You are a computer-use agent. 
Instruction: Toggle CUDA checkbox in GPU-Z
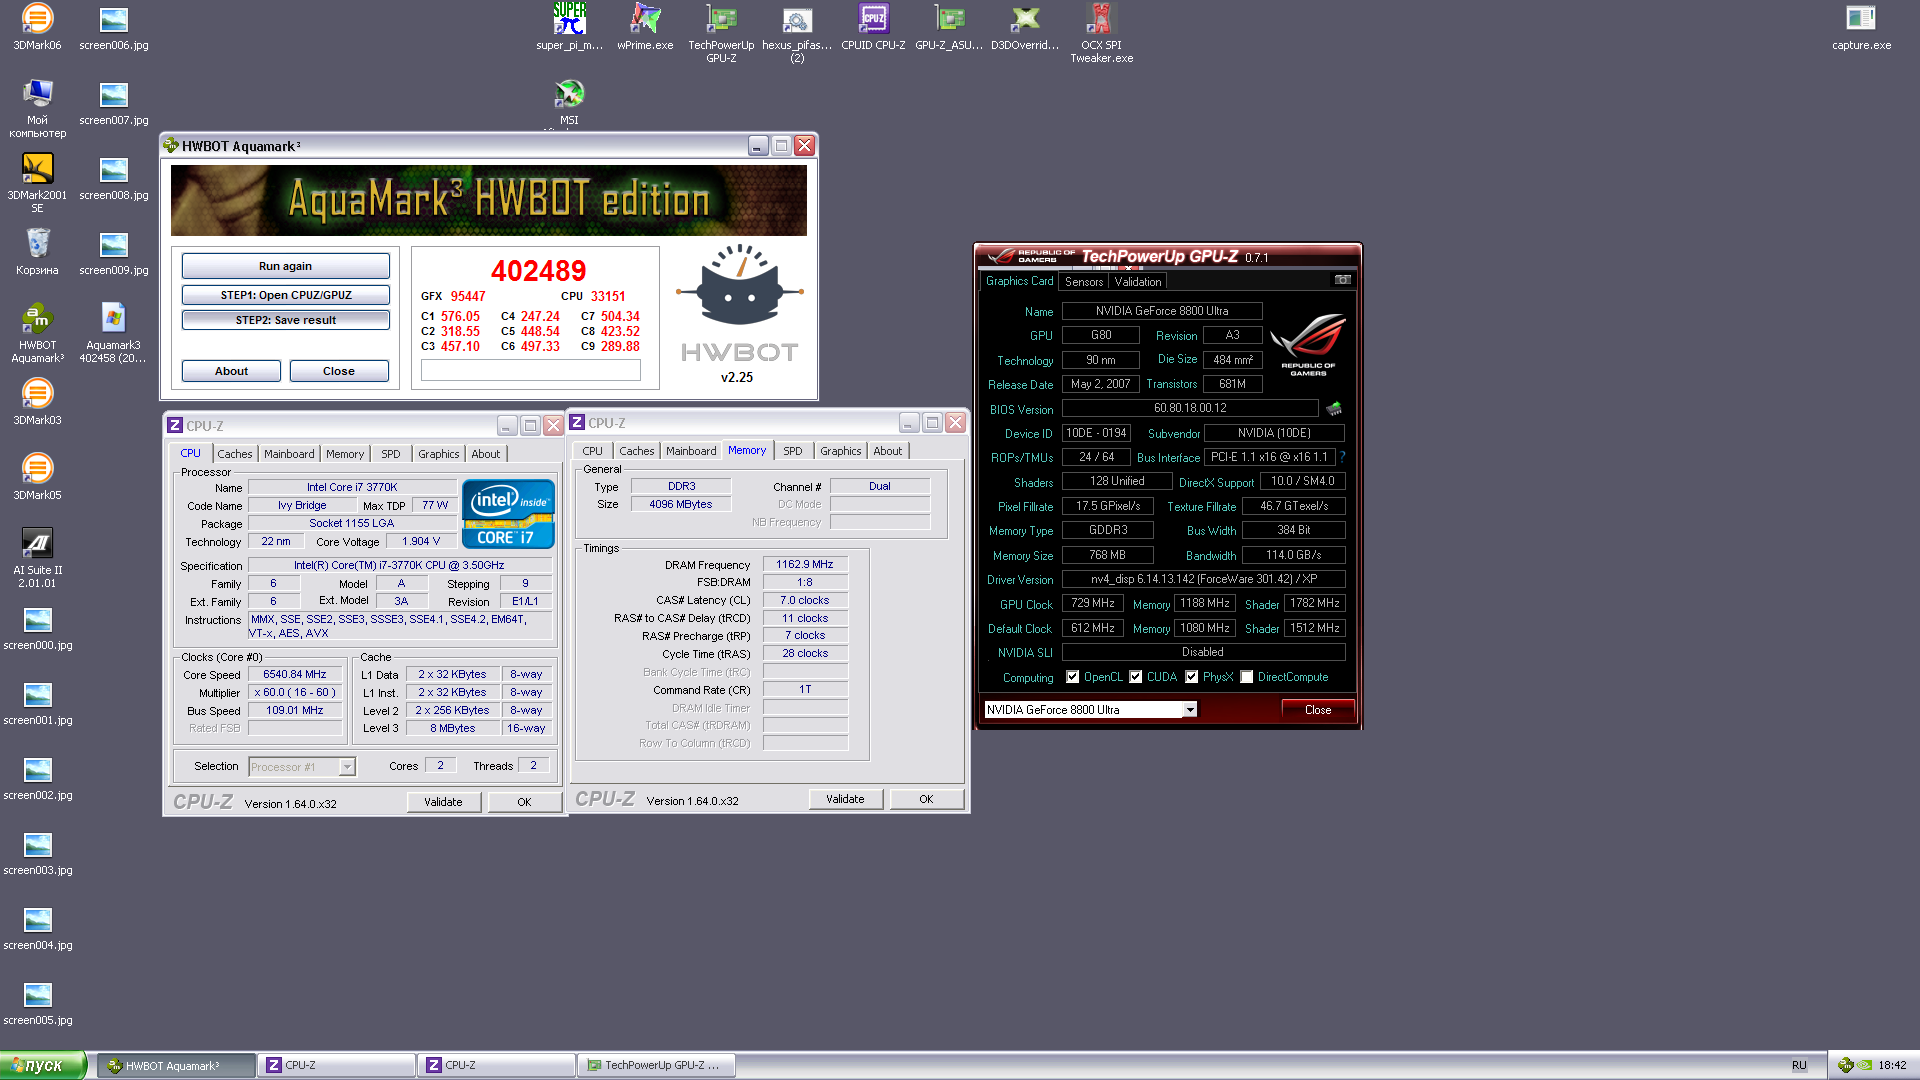click(1136, 677)
